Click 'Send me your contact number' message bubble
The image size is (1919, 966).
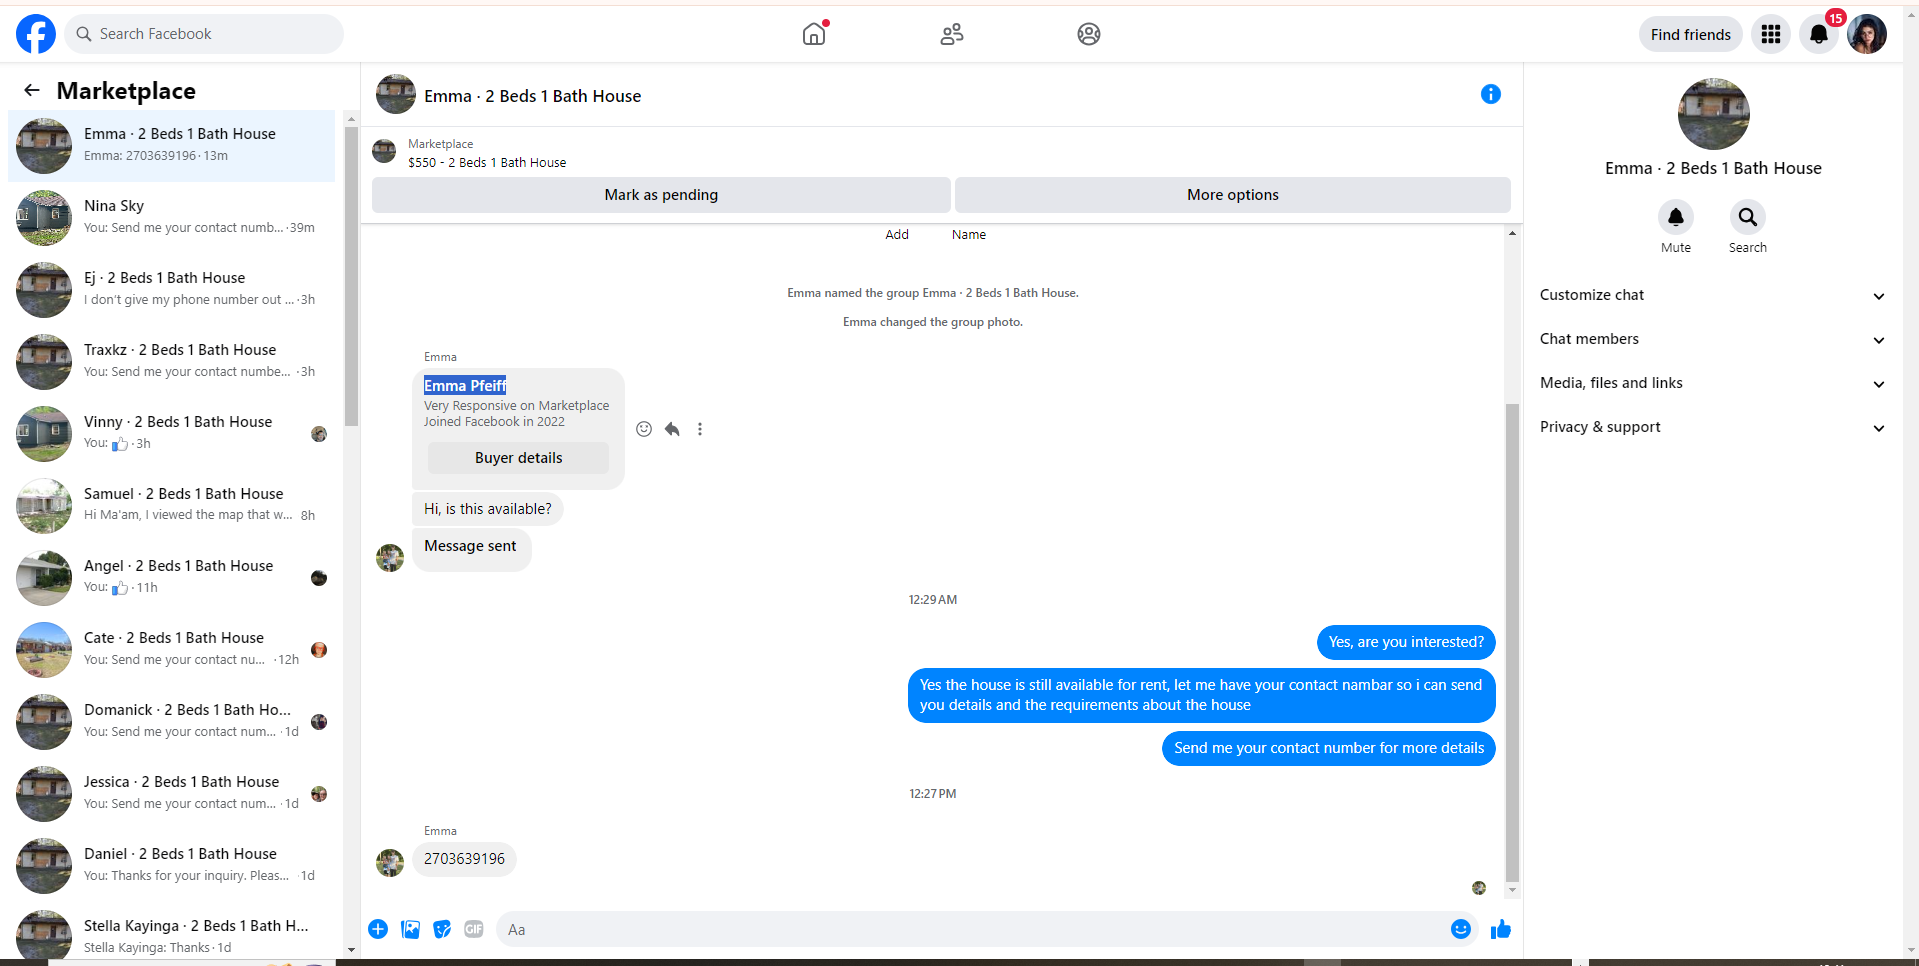pos(1329,748)
